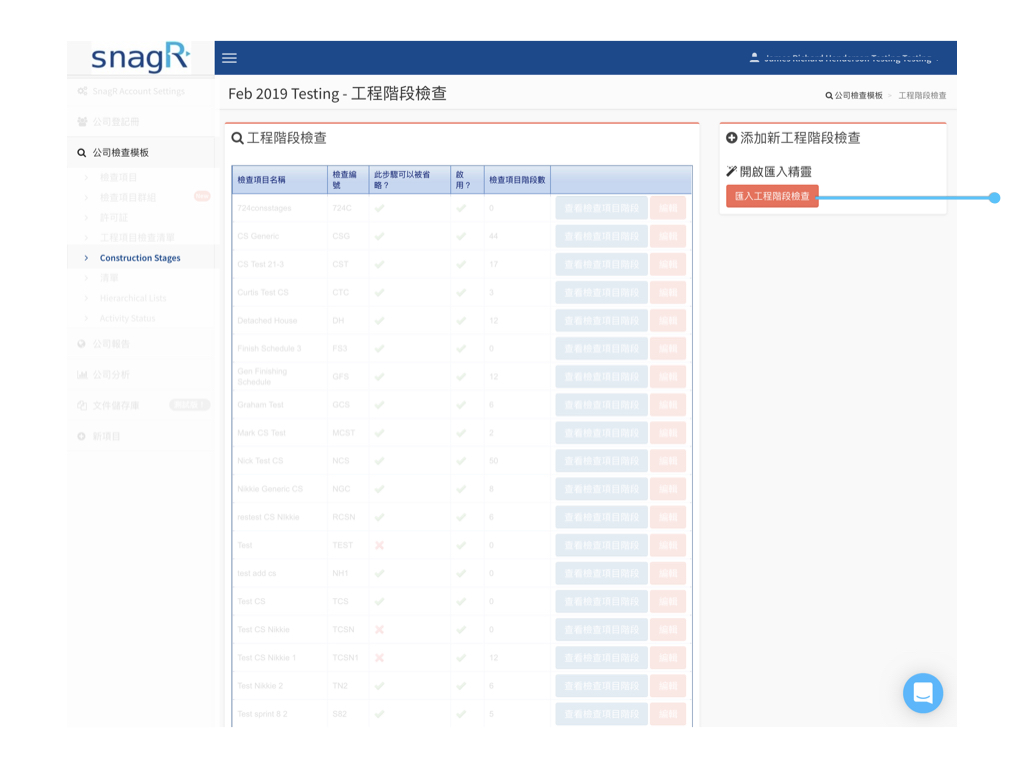
Task: Expand Construction Stages chevron
Action: pos(86,258)
